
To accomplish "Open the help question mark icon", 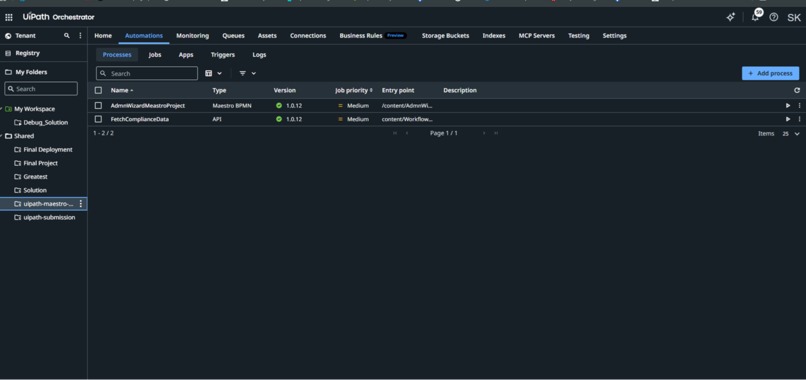I will tap(774, 17).
